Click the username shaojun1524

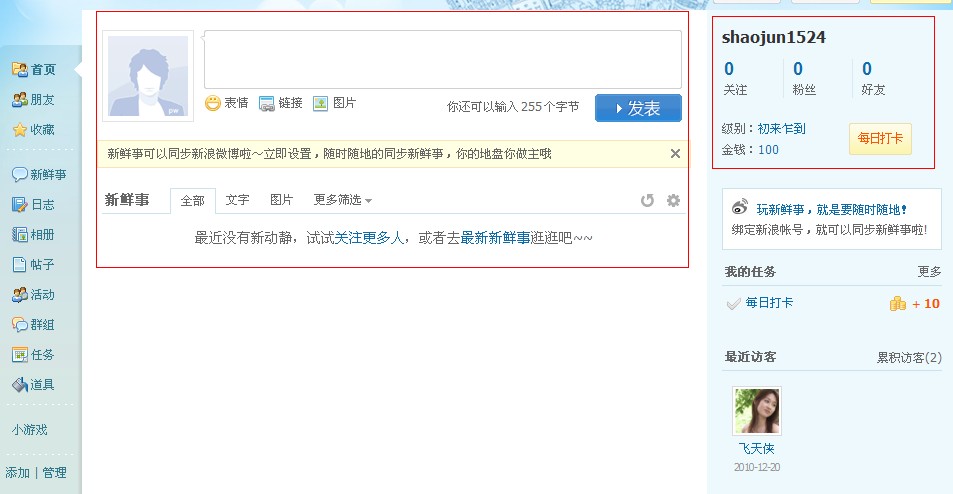(774, 37)
